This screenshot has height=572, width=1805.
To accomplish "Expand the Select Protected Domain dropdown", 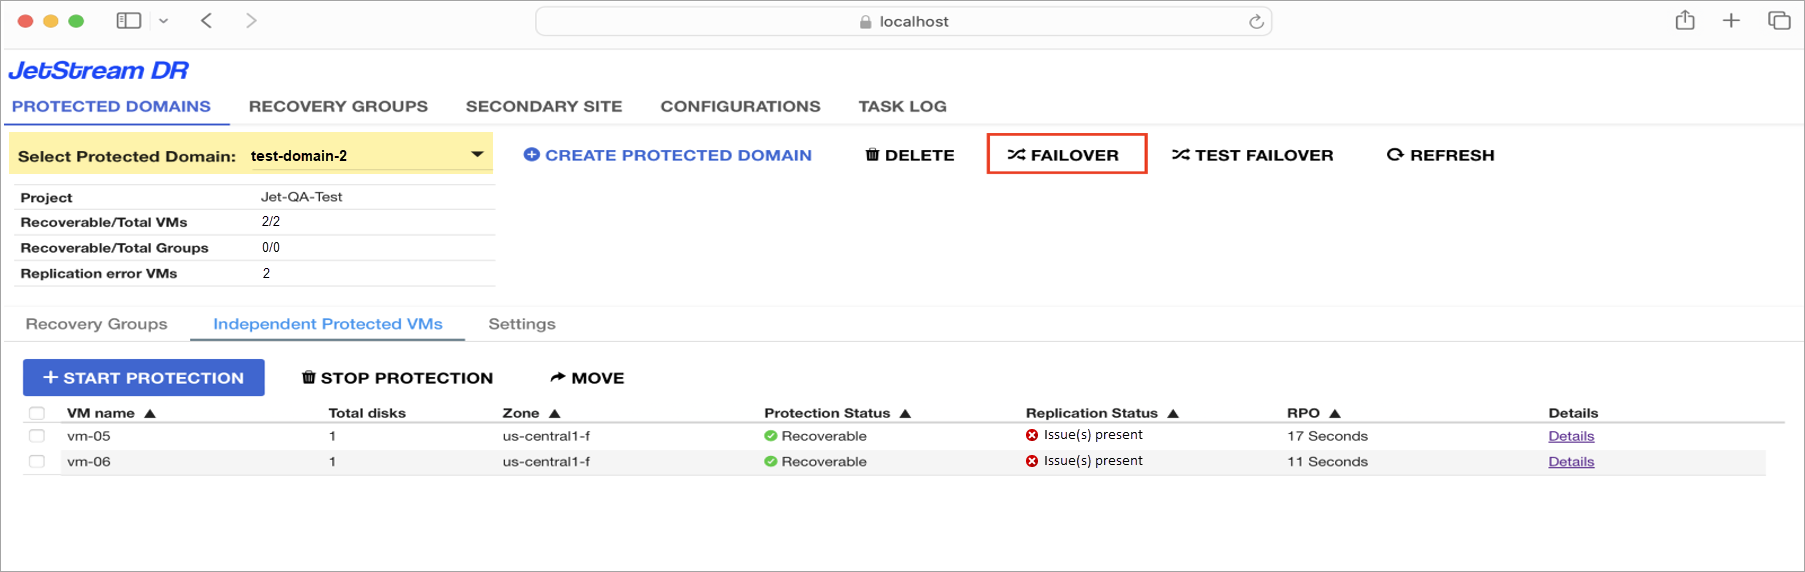I will pyautogui.click(x=477, y=155).
